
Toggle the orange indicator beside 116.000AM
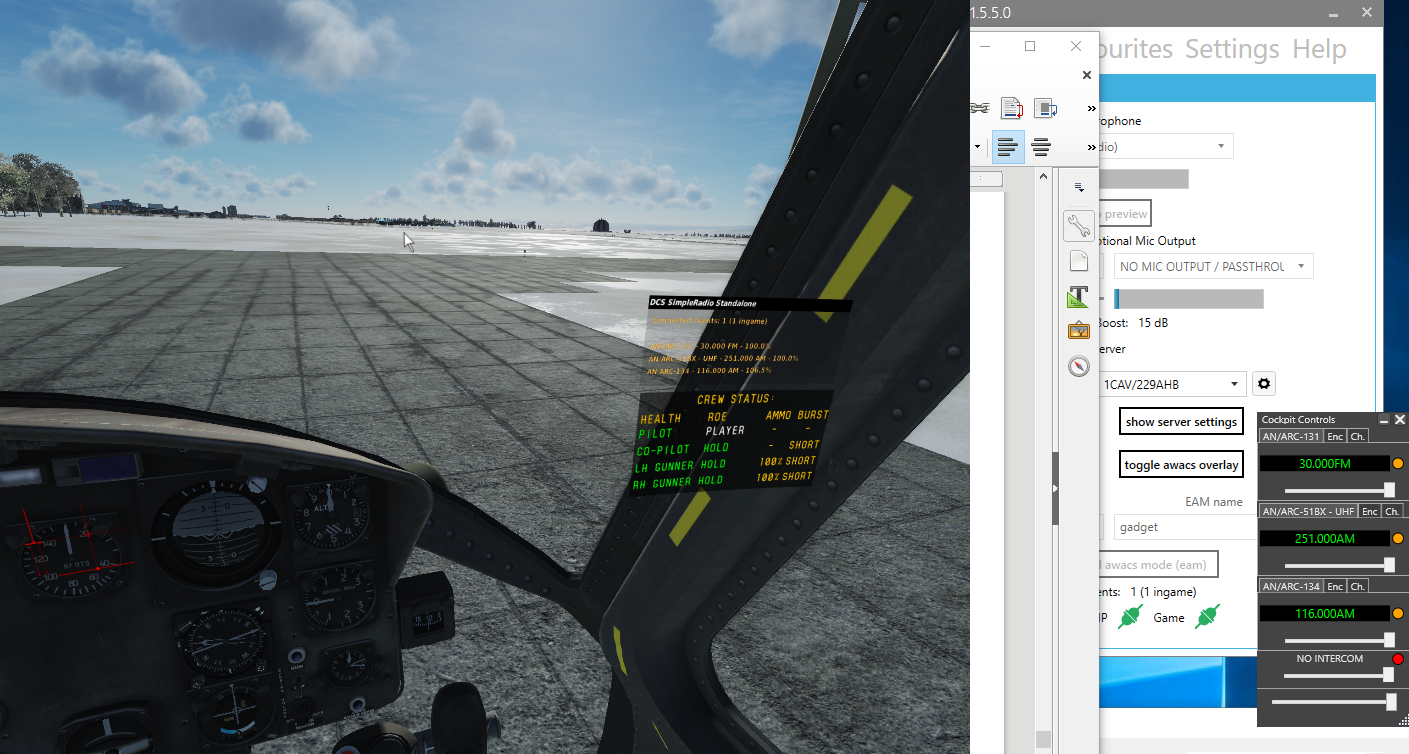tap(1398, 613)
